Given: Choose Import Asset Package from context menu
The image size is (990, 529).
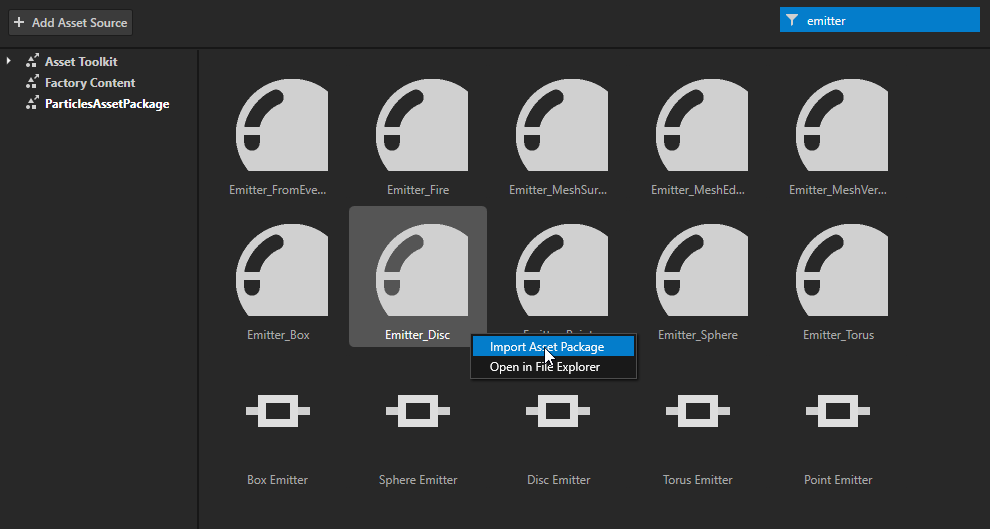Looking at the screenshot, I should 554,347.
